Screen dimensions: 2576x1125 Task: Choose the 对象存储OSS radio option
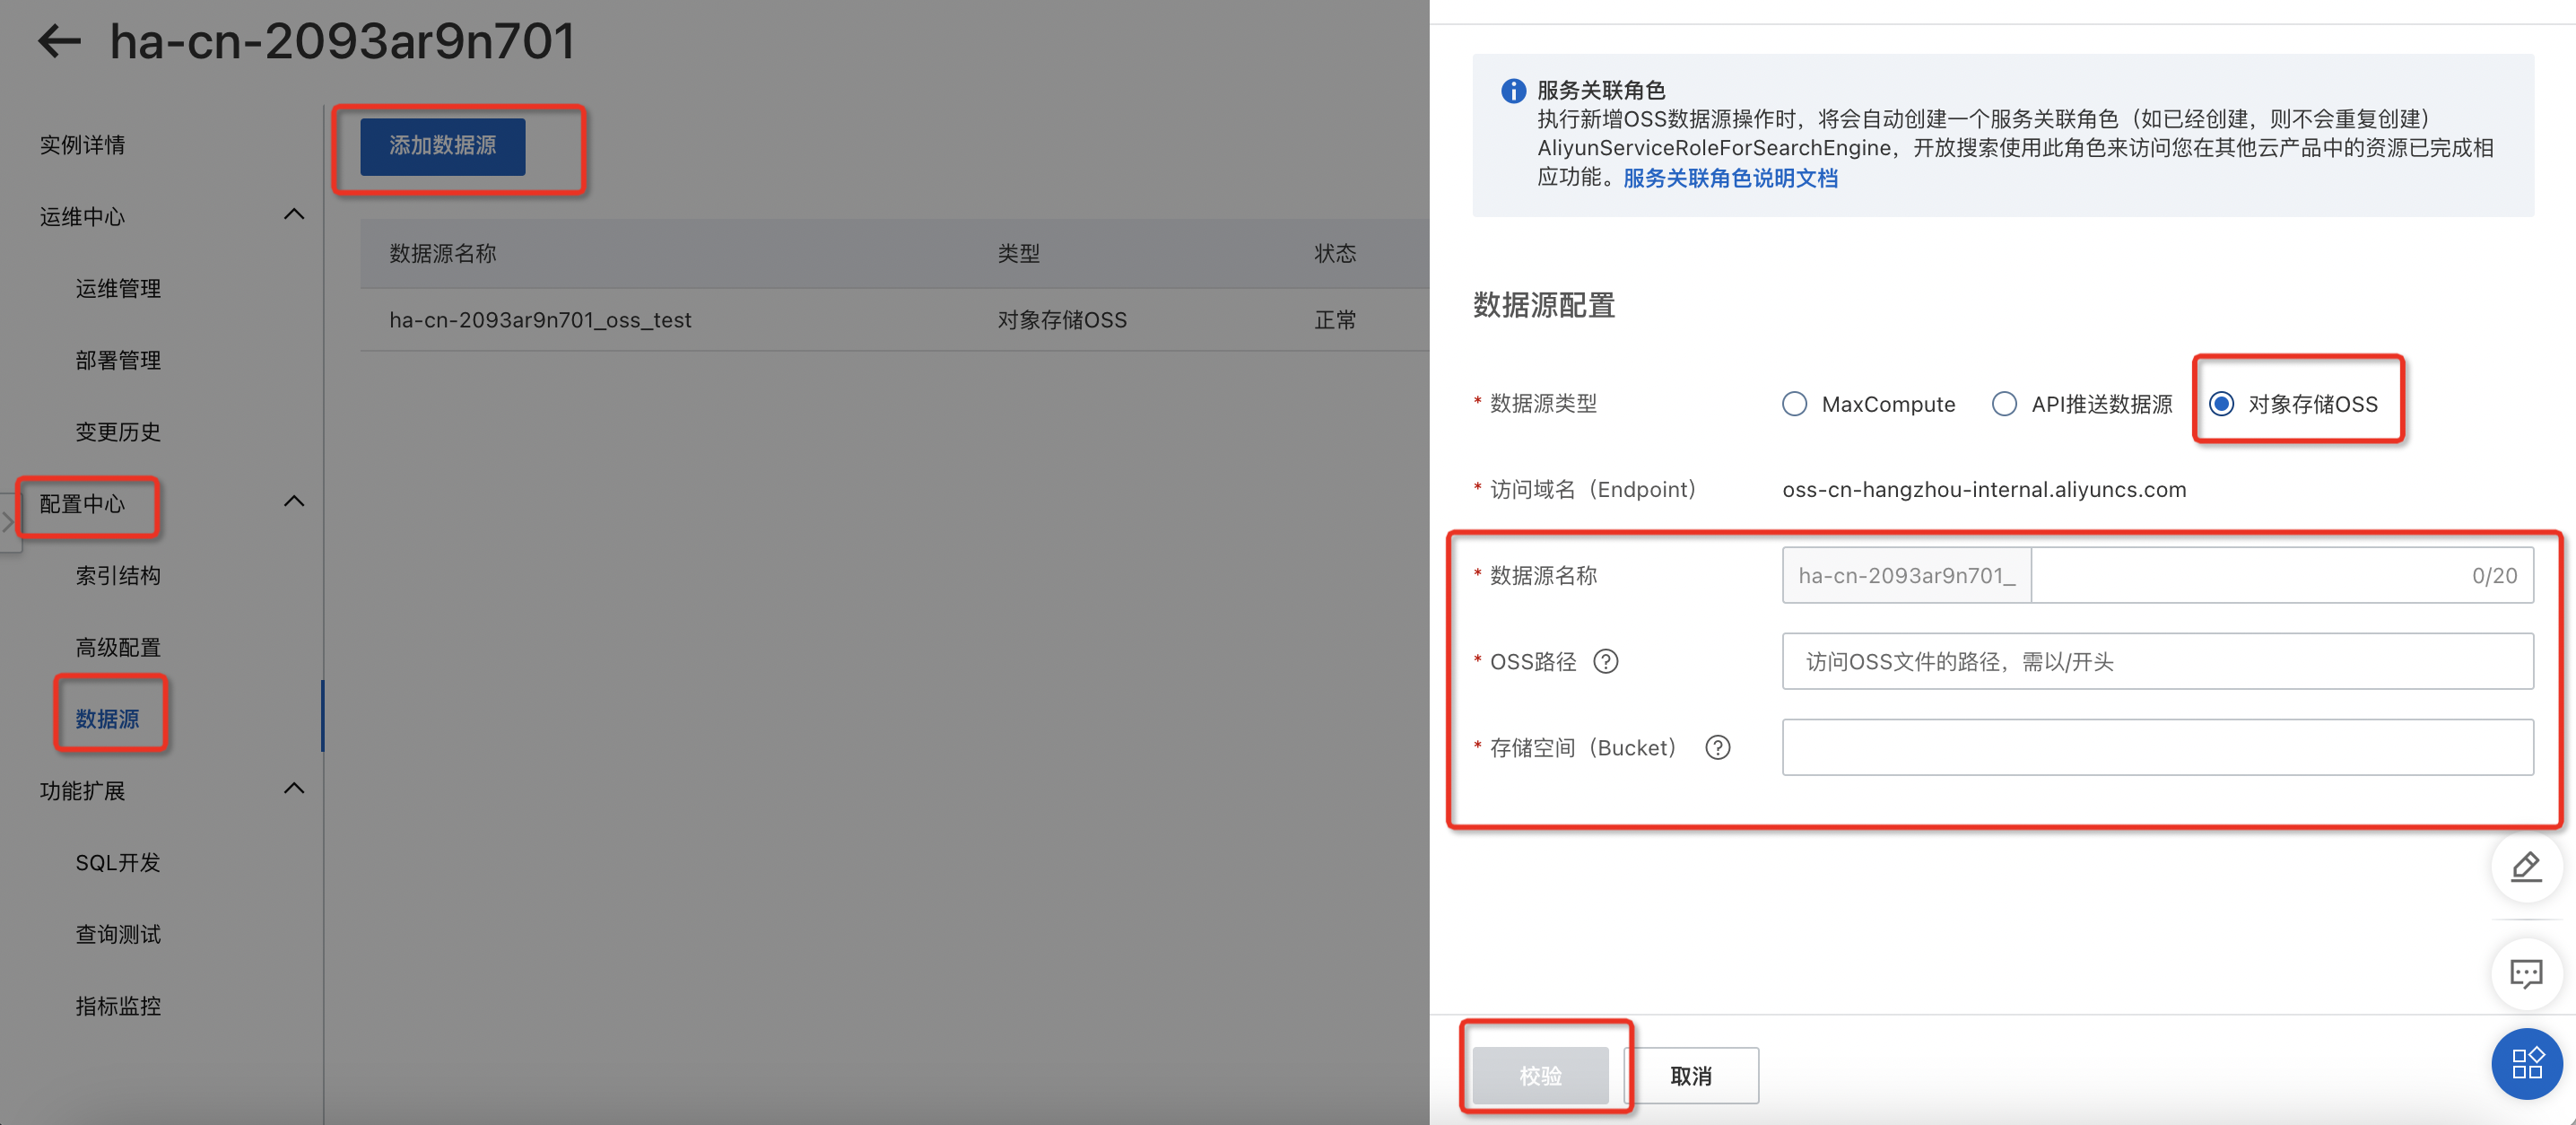point(2221,404)
